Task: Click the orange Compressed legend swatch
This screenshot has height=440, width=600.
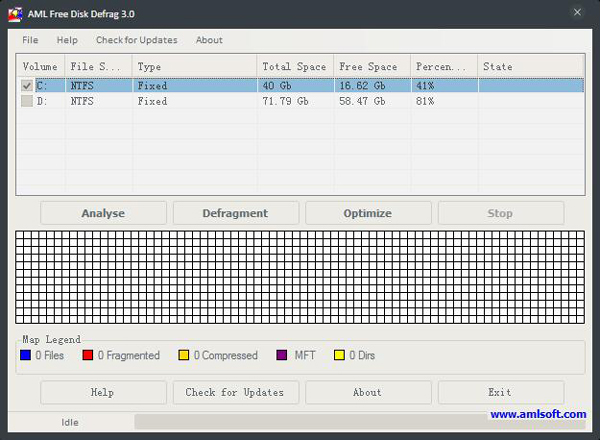Action: click(x=184, y=355)
